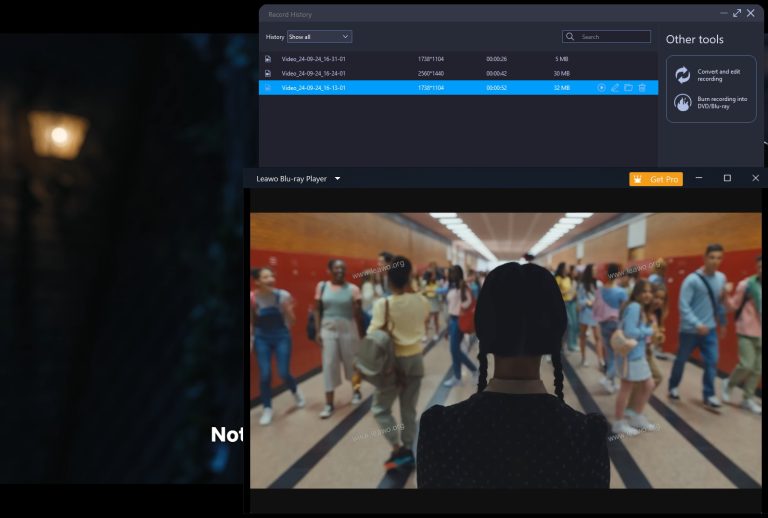The height and width of the screenshot is (518, 768).
Task: Click the Burn recording into DVD/Blu-ray flame icon
Action: (683, 102)
